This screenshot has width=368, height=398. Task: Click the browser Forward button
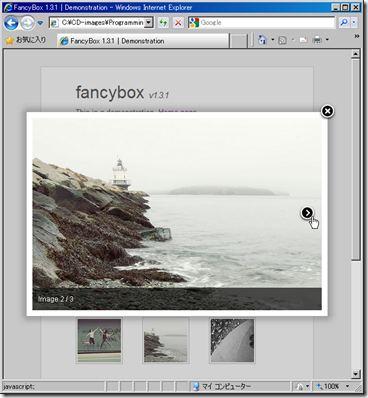point(27,23)
